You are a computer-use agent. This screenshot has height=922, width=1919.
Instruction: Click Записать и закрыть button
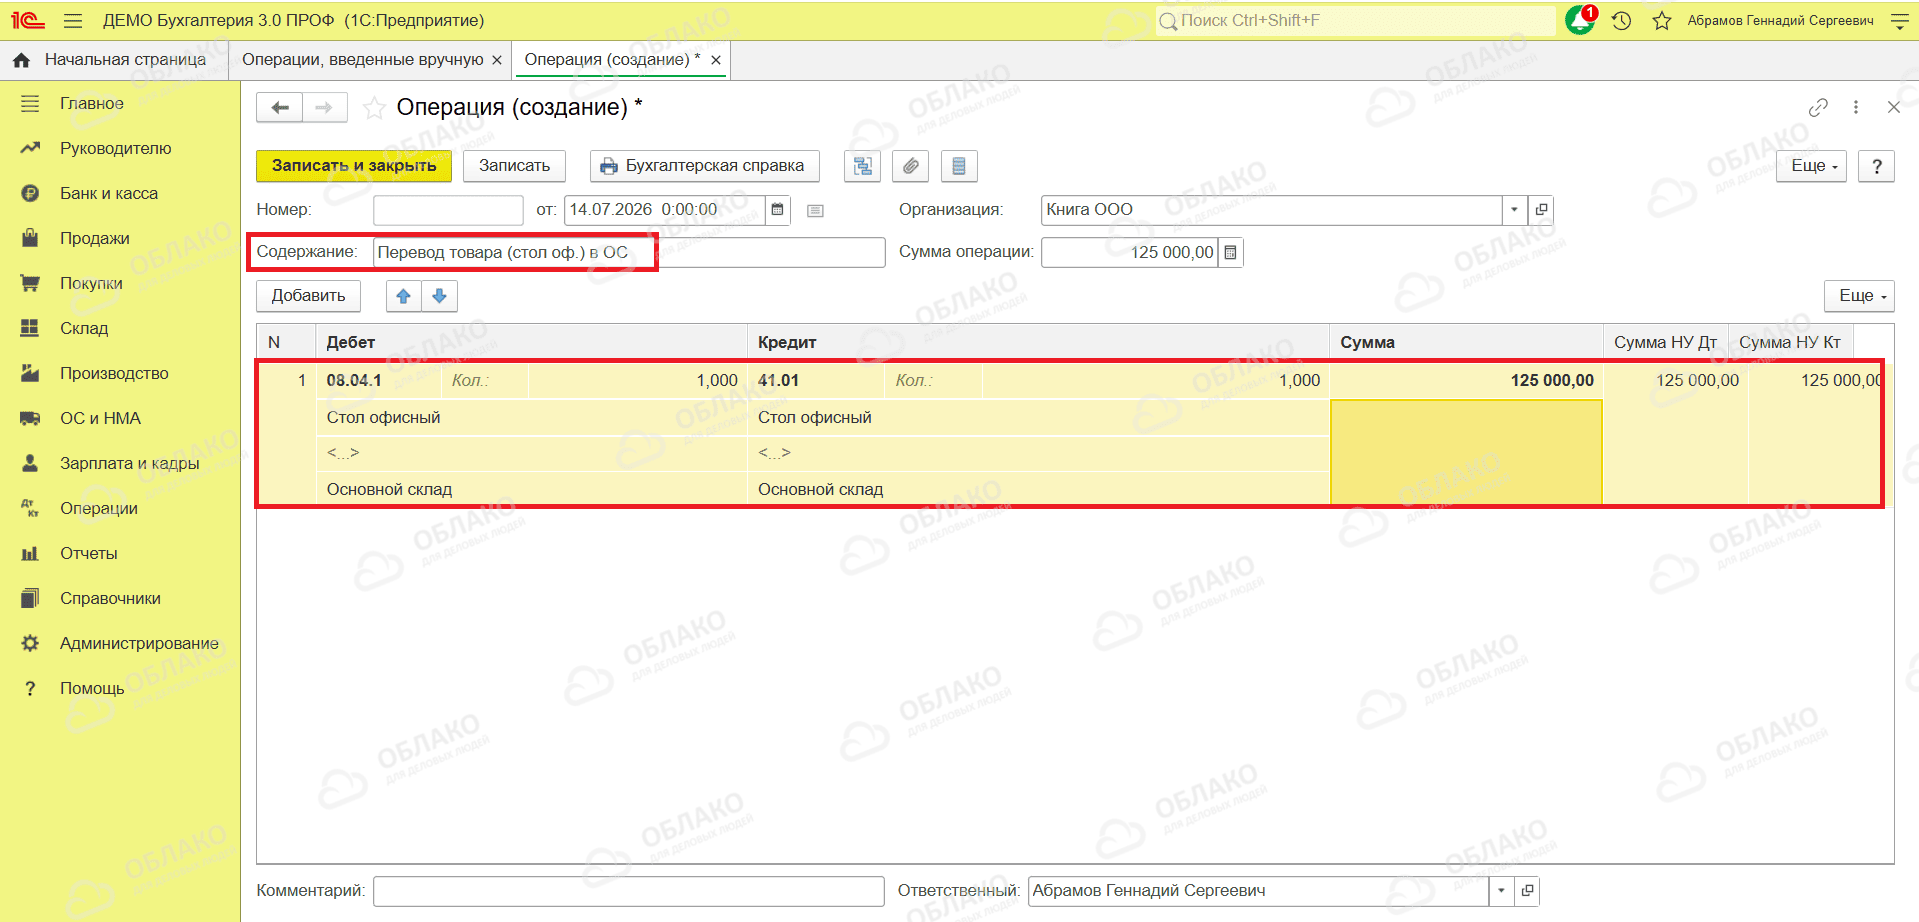click(x=354, y=166)
